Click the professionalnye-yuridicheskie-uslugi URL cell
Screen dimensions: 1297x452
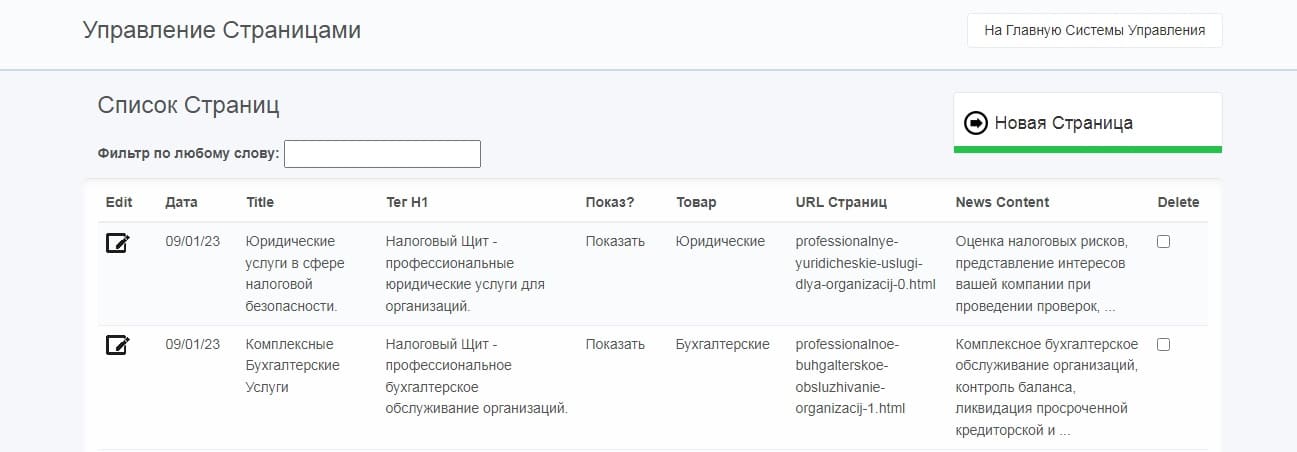coord(865,262)
